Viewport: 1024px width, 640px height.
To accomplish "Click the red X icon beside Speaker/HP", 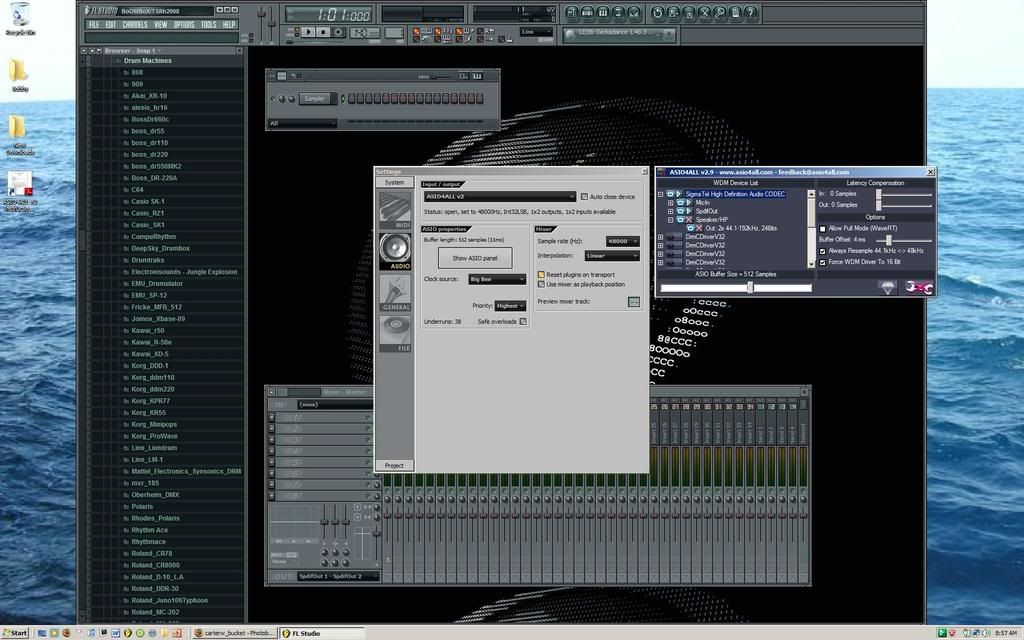I will pos(688,220).
